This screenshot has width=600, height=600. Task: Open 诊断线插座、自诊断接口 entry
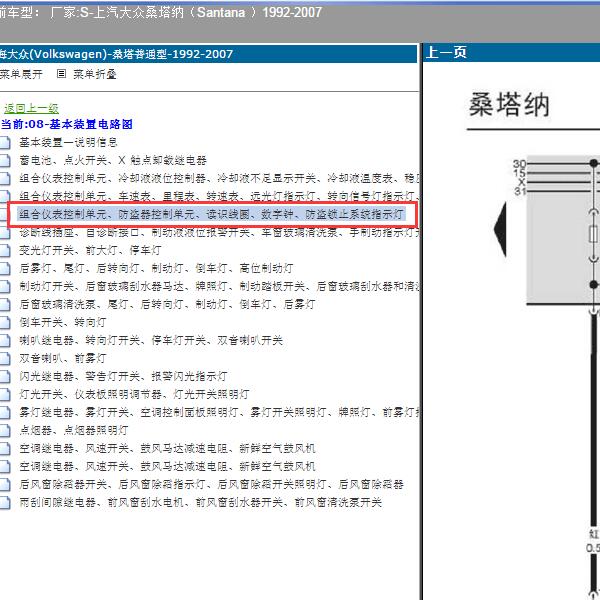coord(219,232)
